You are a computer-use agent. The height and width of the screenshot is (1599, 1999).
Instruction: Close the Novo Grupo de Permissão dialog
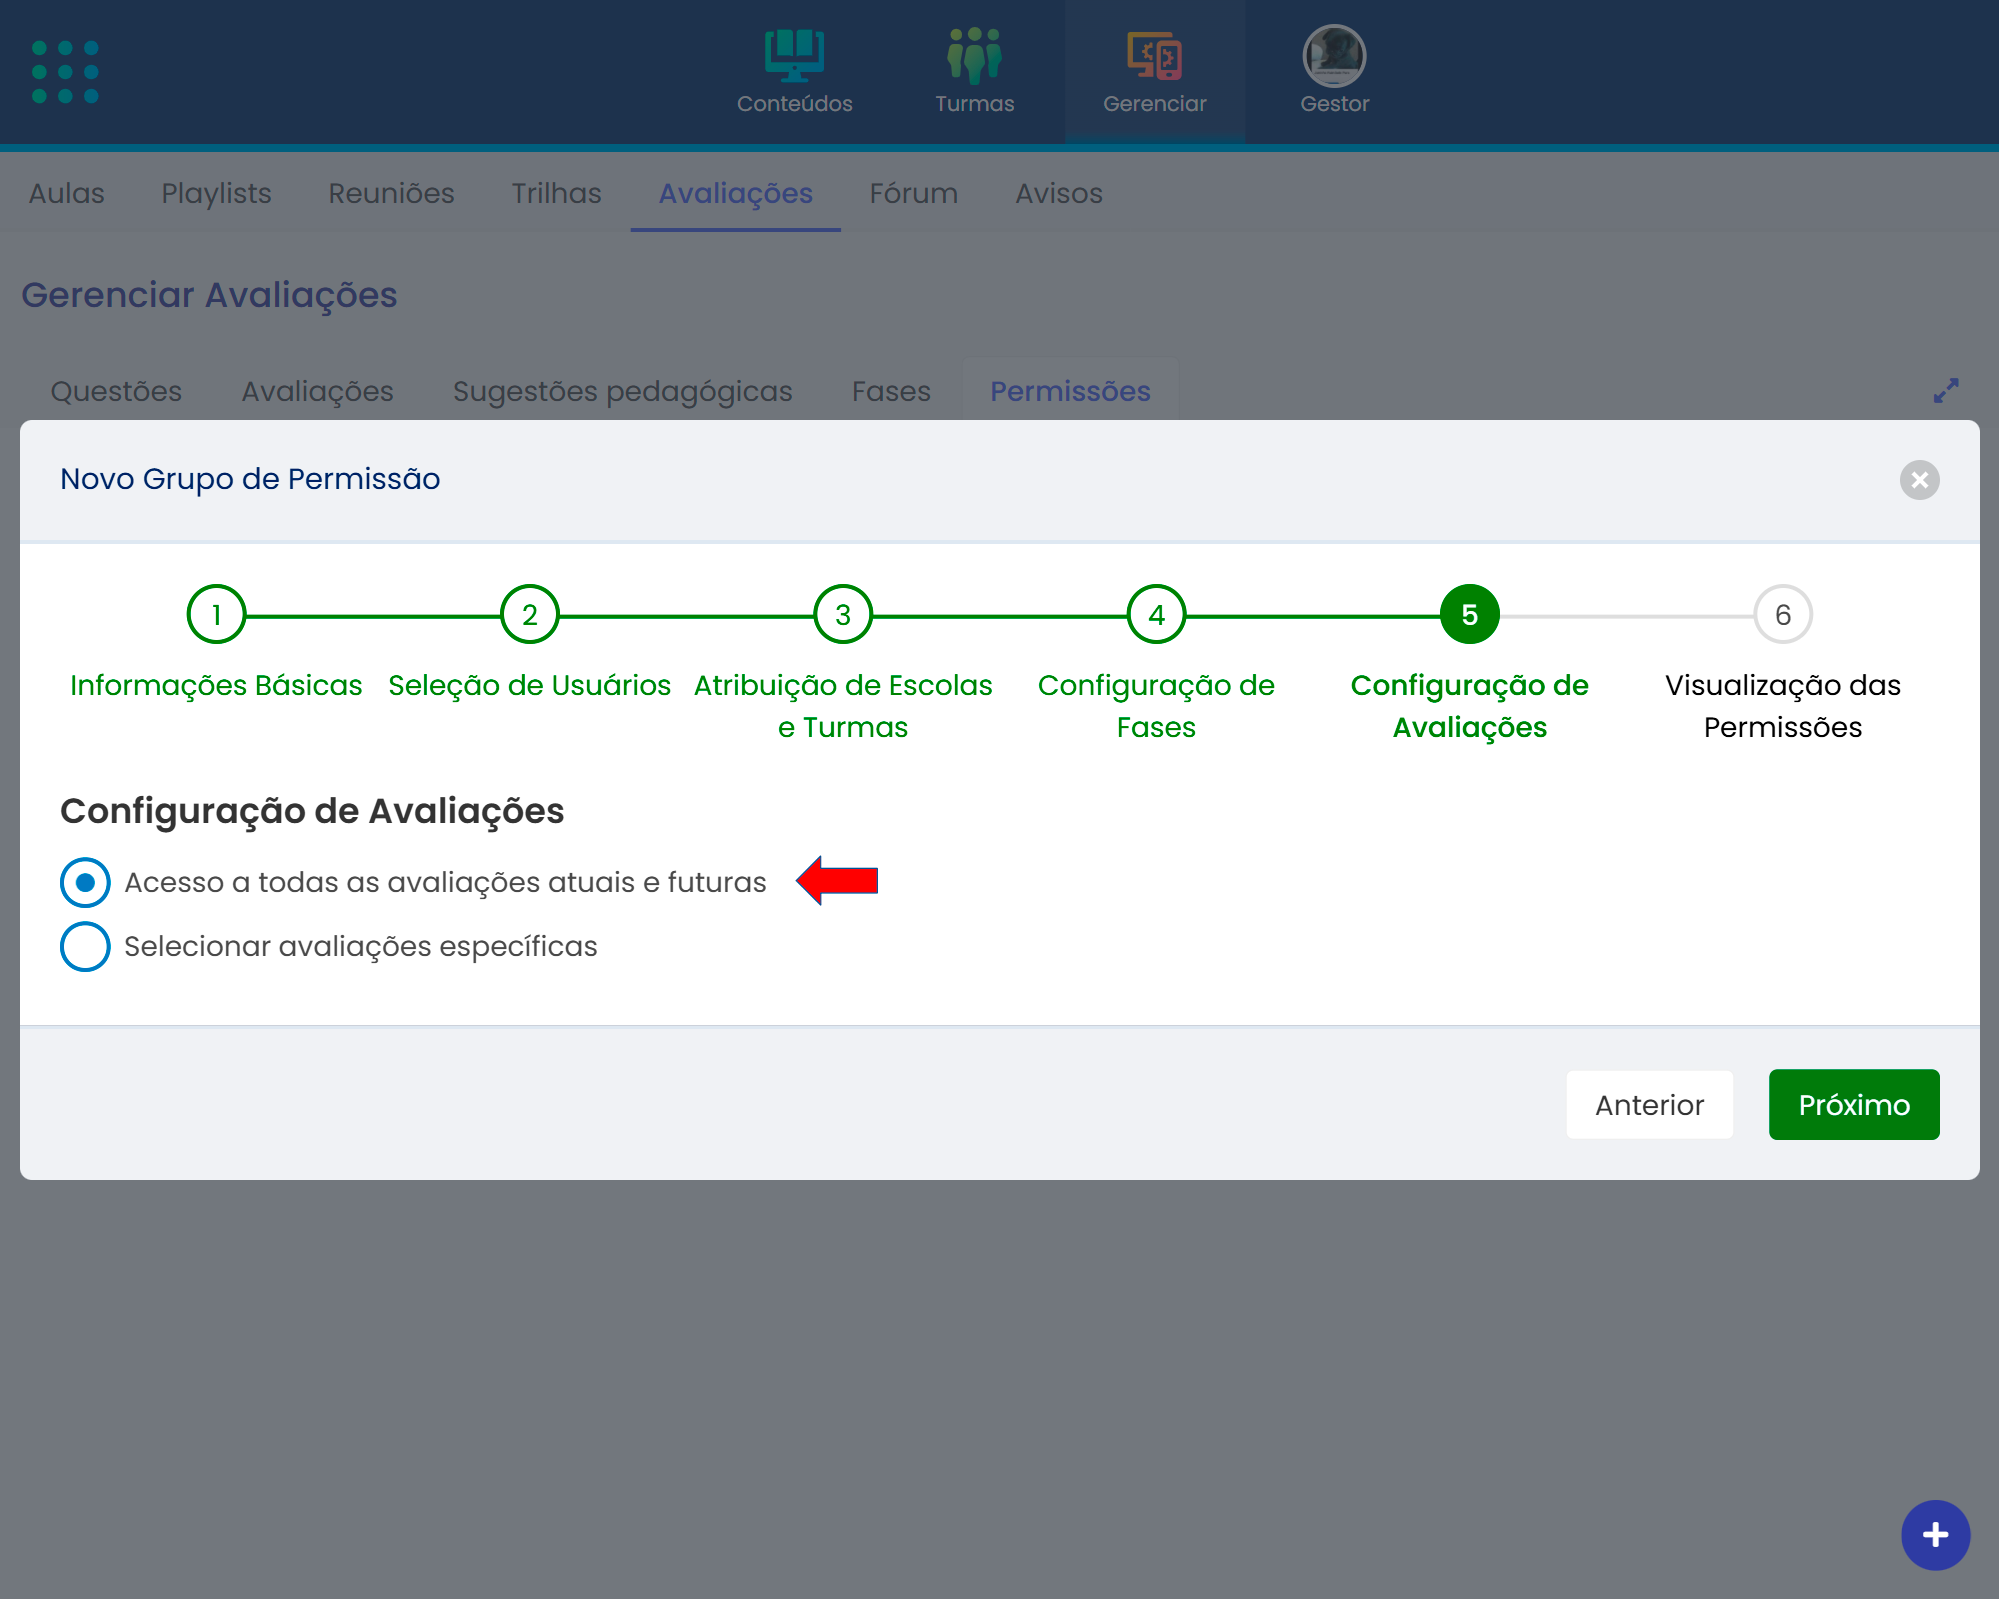[1919, 480]
